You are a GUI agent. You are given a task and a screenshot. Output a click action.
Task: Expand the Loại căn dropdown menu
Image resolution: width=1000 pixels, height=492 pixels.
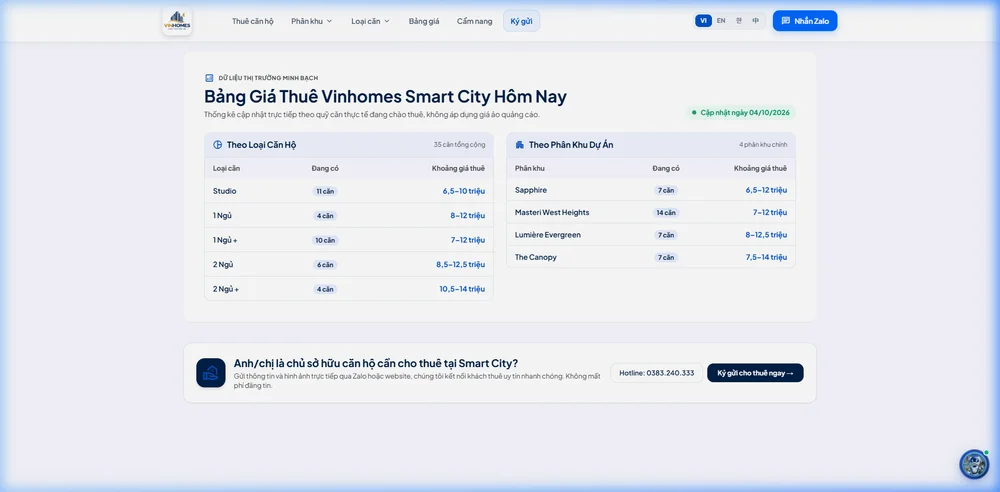[370, 21]
